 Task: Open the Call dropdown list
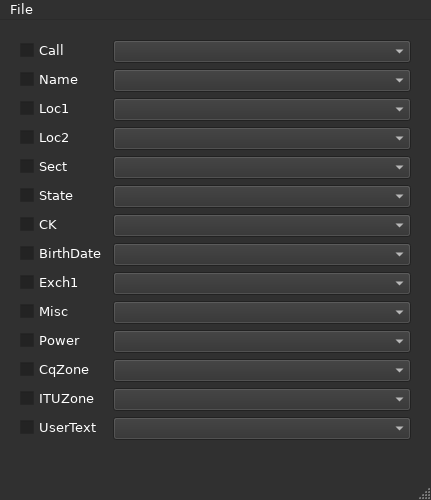[262, 51]
